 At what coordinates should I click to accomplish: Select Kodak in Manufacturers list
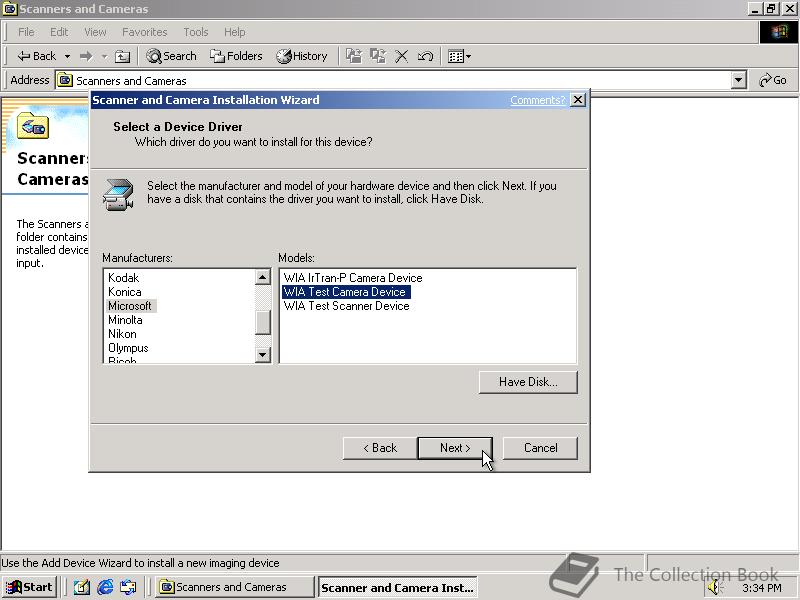tap(123, 278)
